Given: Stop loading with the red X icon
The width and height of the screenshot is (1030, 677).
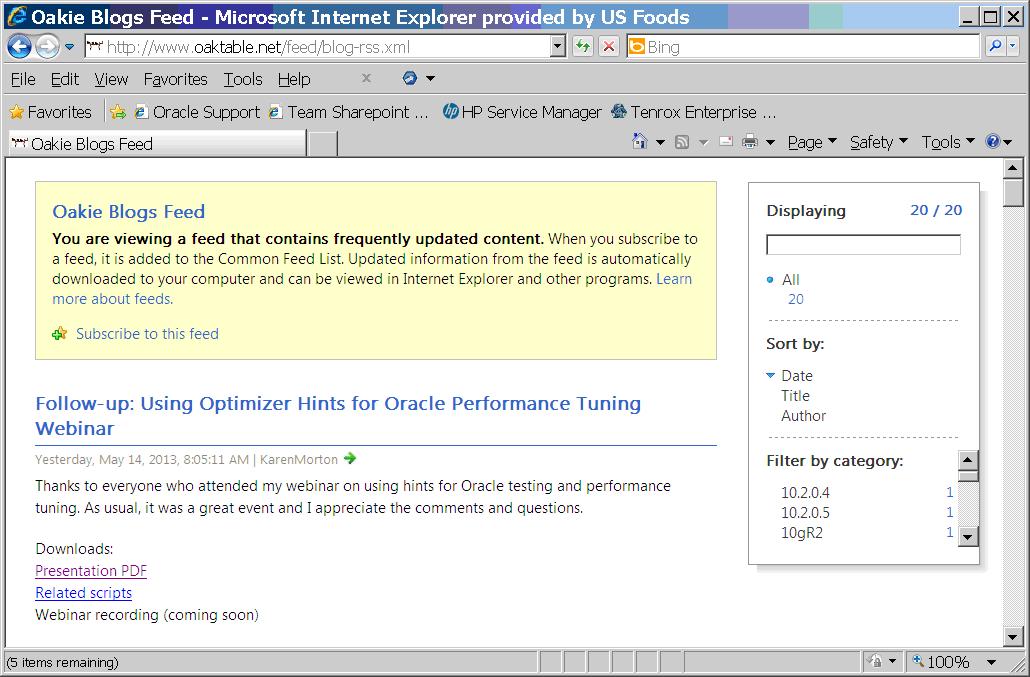Looking at the screenshot, I should point(609,47).
